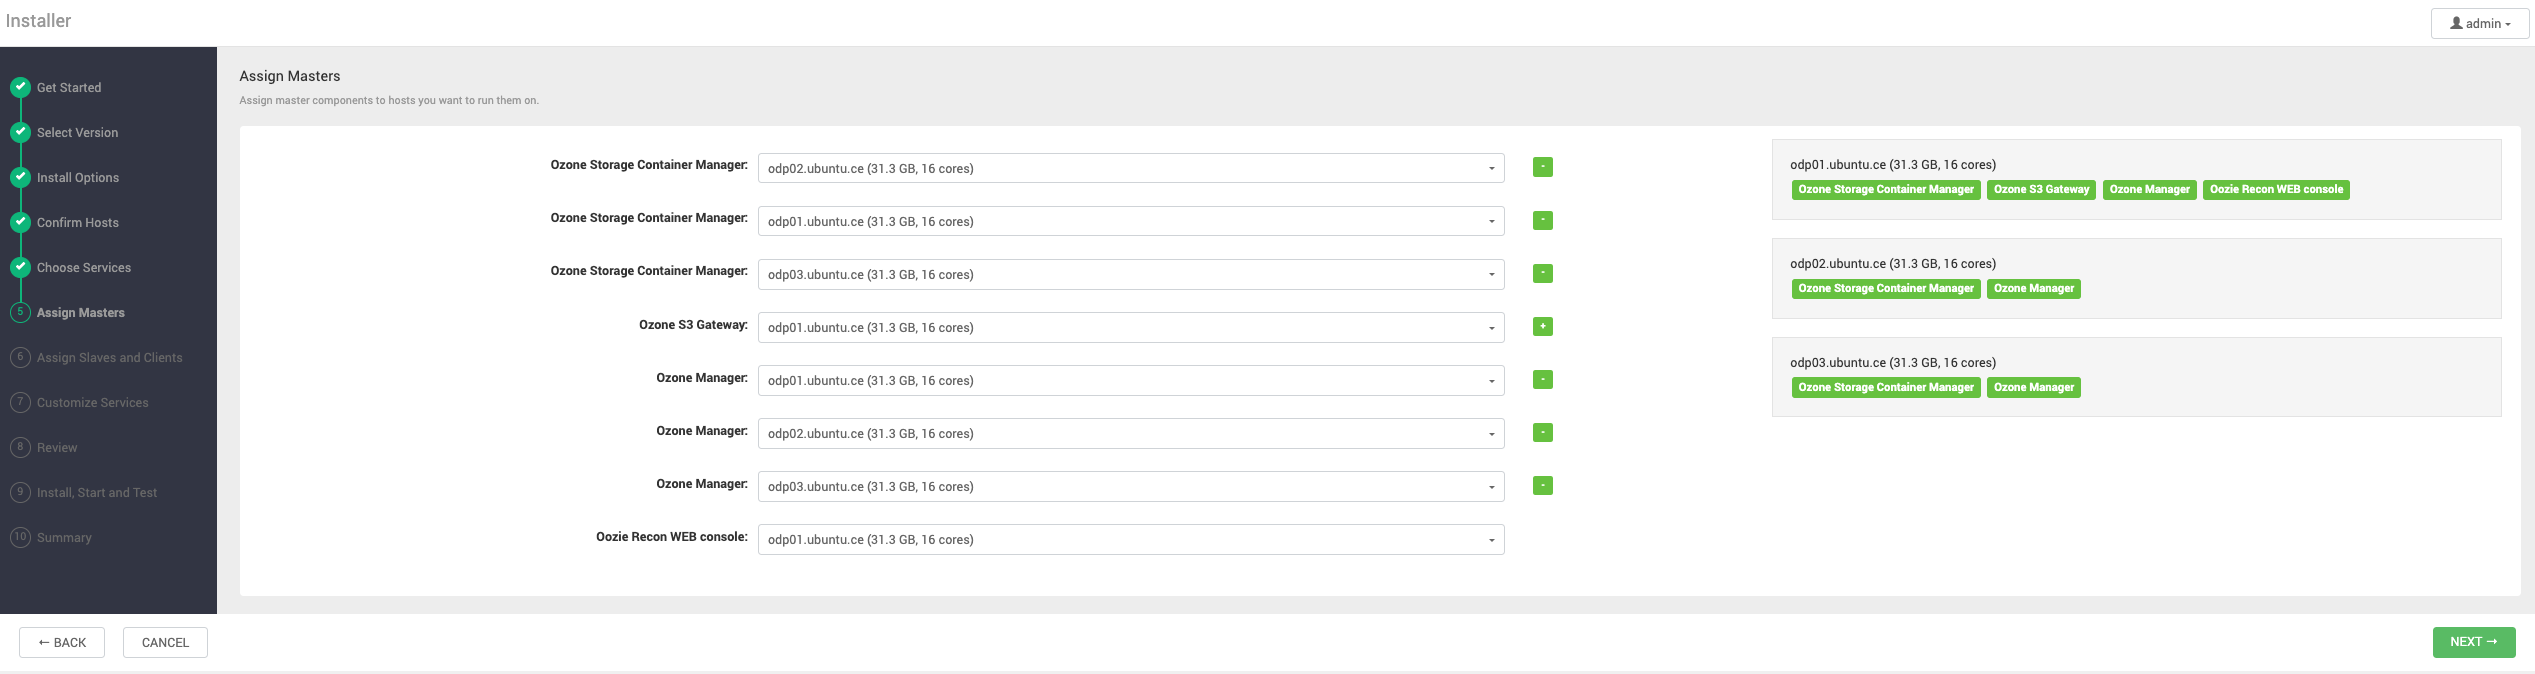Open the Ozone S3 Gateway host dropdown
The width and height of the screenshot is (2535, 674).
pos(1131,327)
